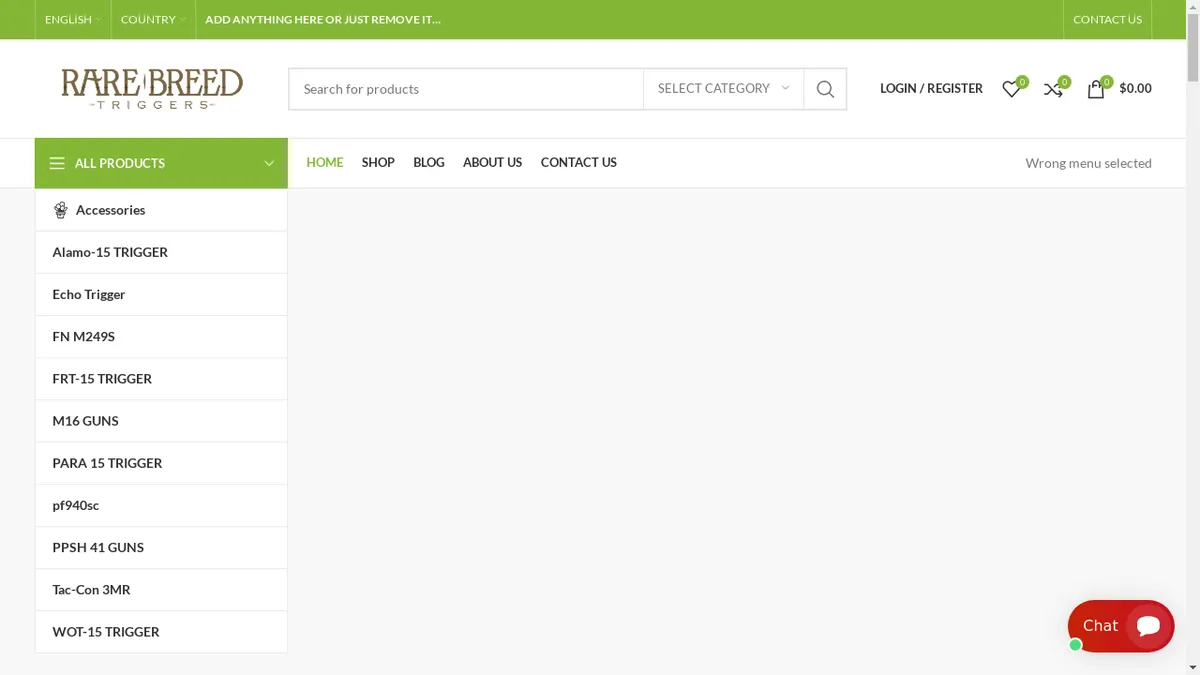
Task: Select the WOT-15 TRIGGER category
Action: click(x=161, y=632)
